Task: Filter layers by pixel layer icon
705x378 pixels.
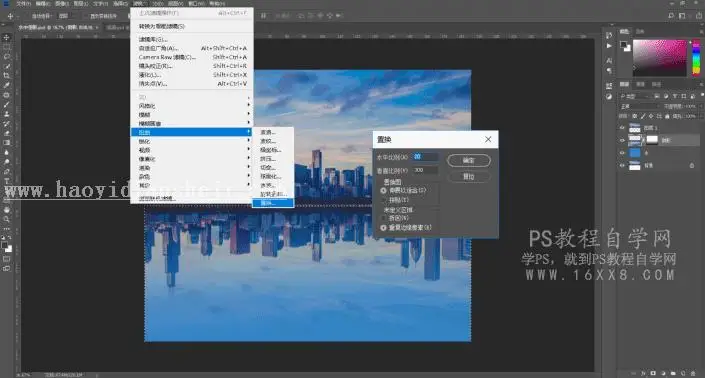Action: [x=657, y=96]
